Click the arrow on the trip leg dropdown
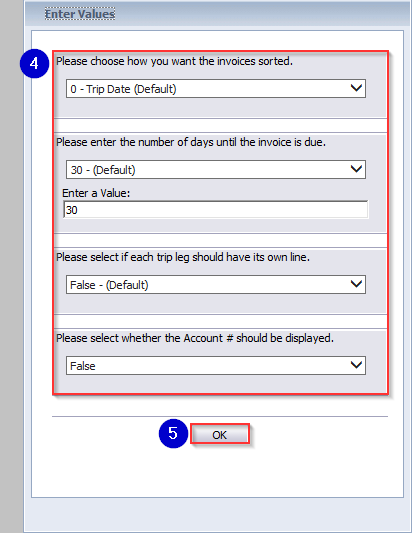This screenshot has width=412, height=533. pyautogui.click(x=356, y=284)
